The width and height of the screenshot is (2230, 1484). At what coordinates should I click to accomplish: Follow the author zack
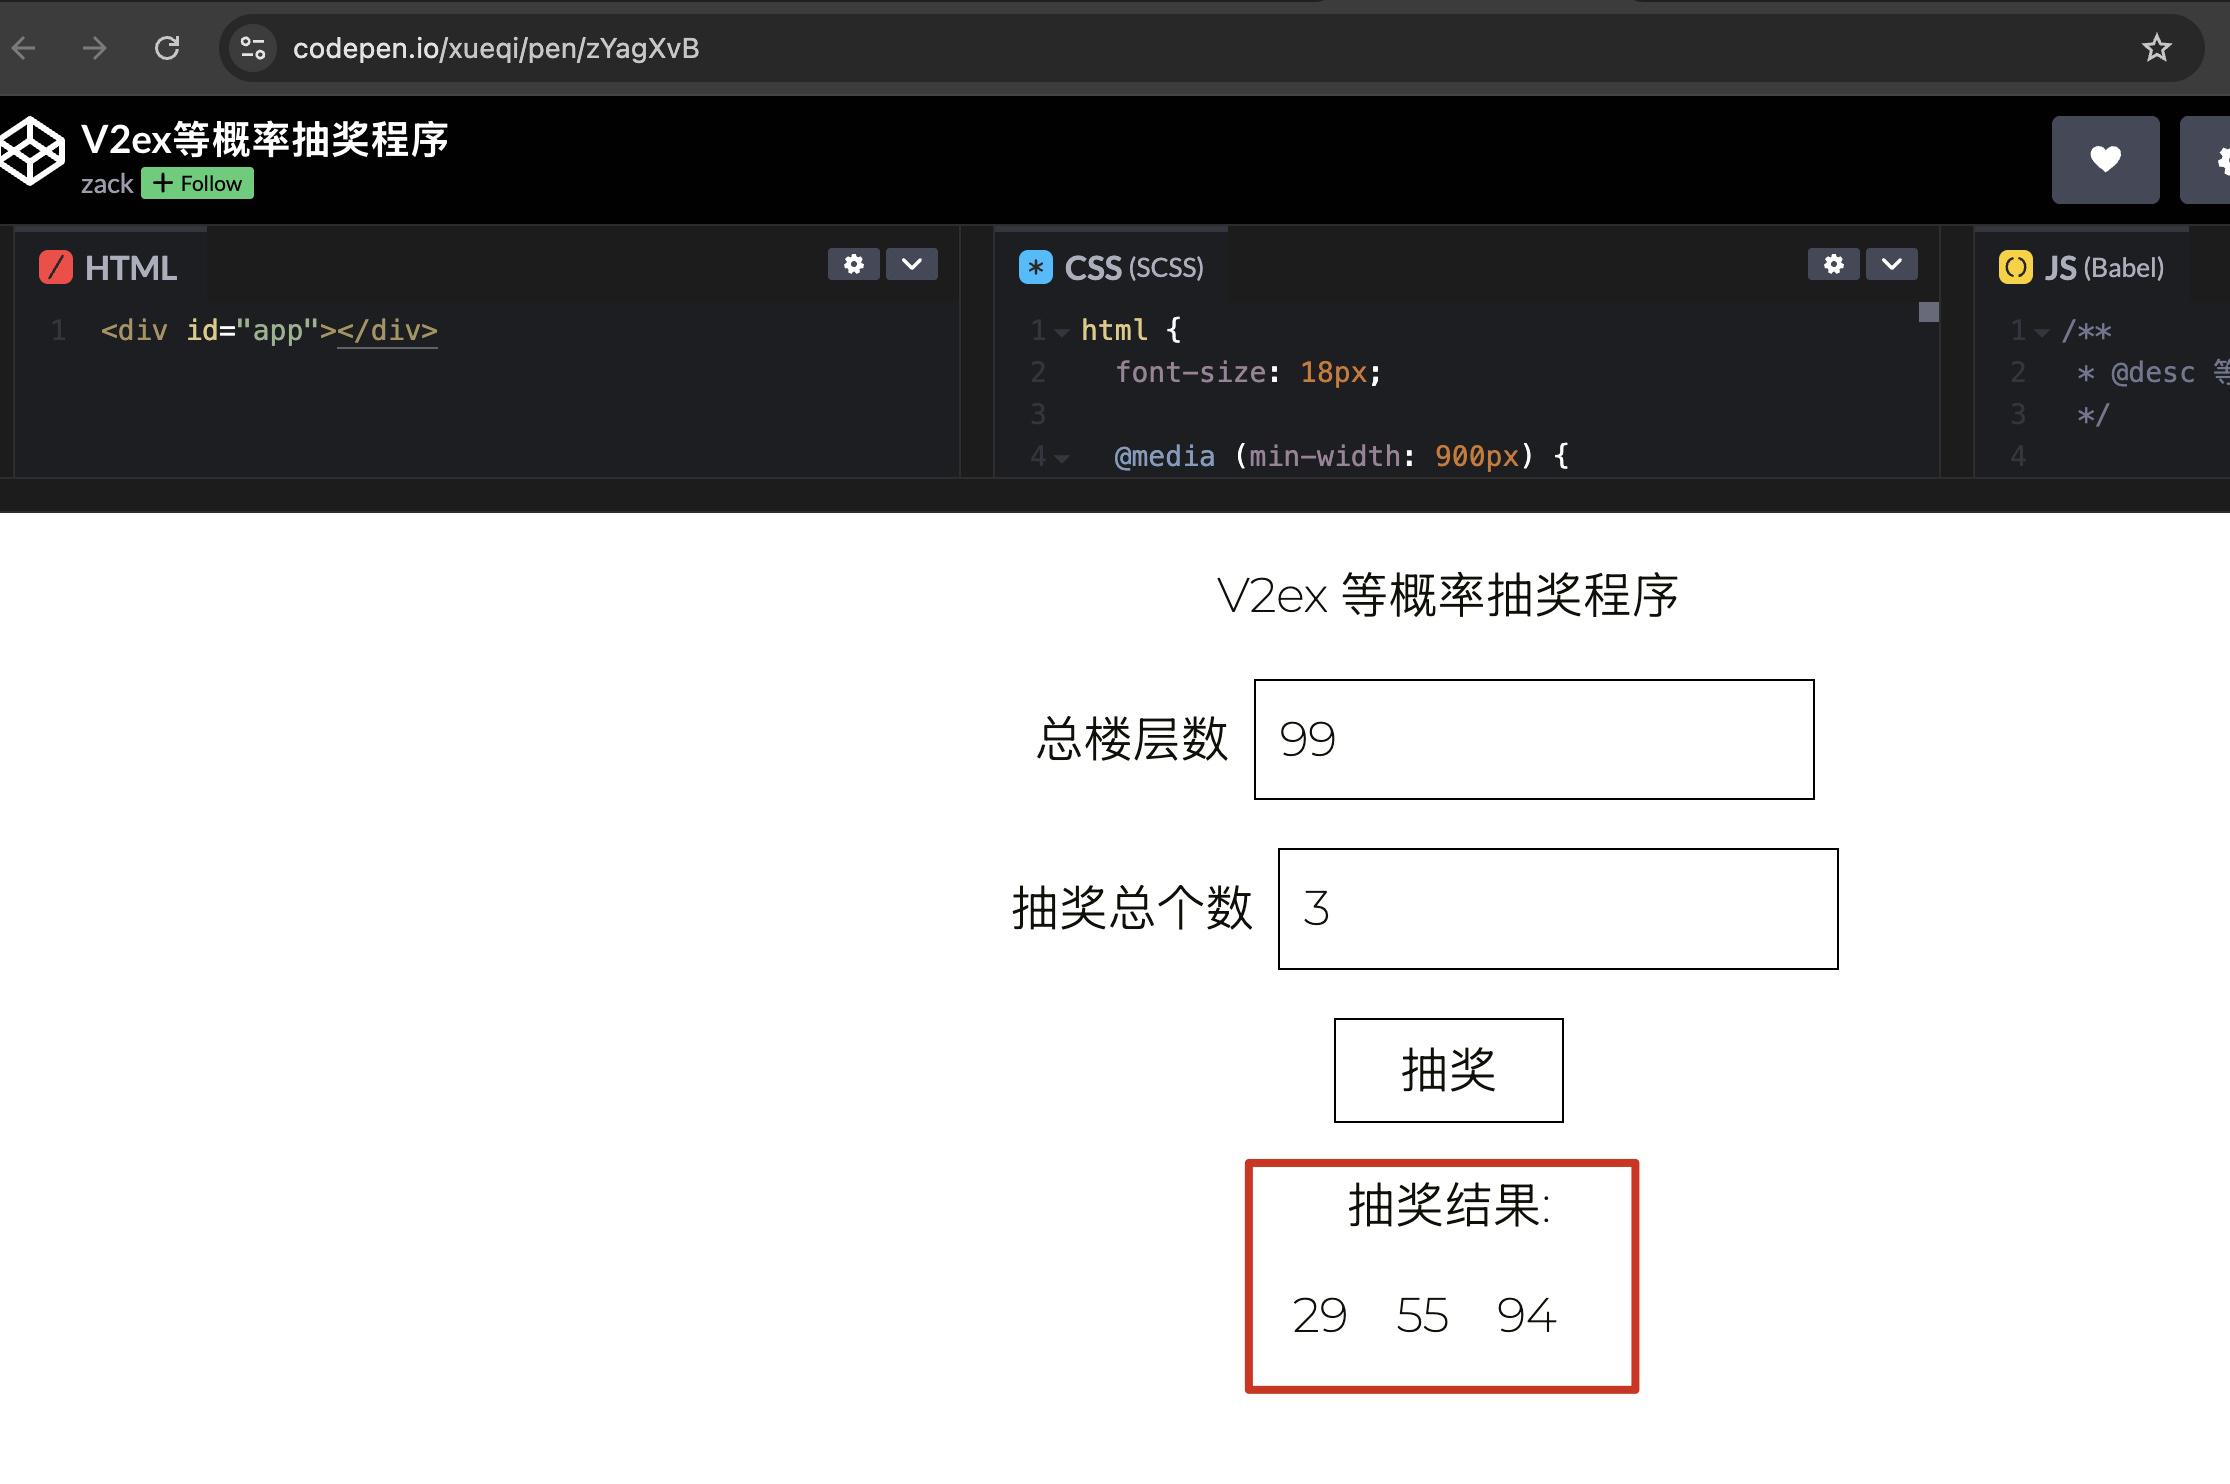click(197, 184)
